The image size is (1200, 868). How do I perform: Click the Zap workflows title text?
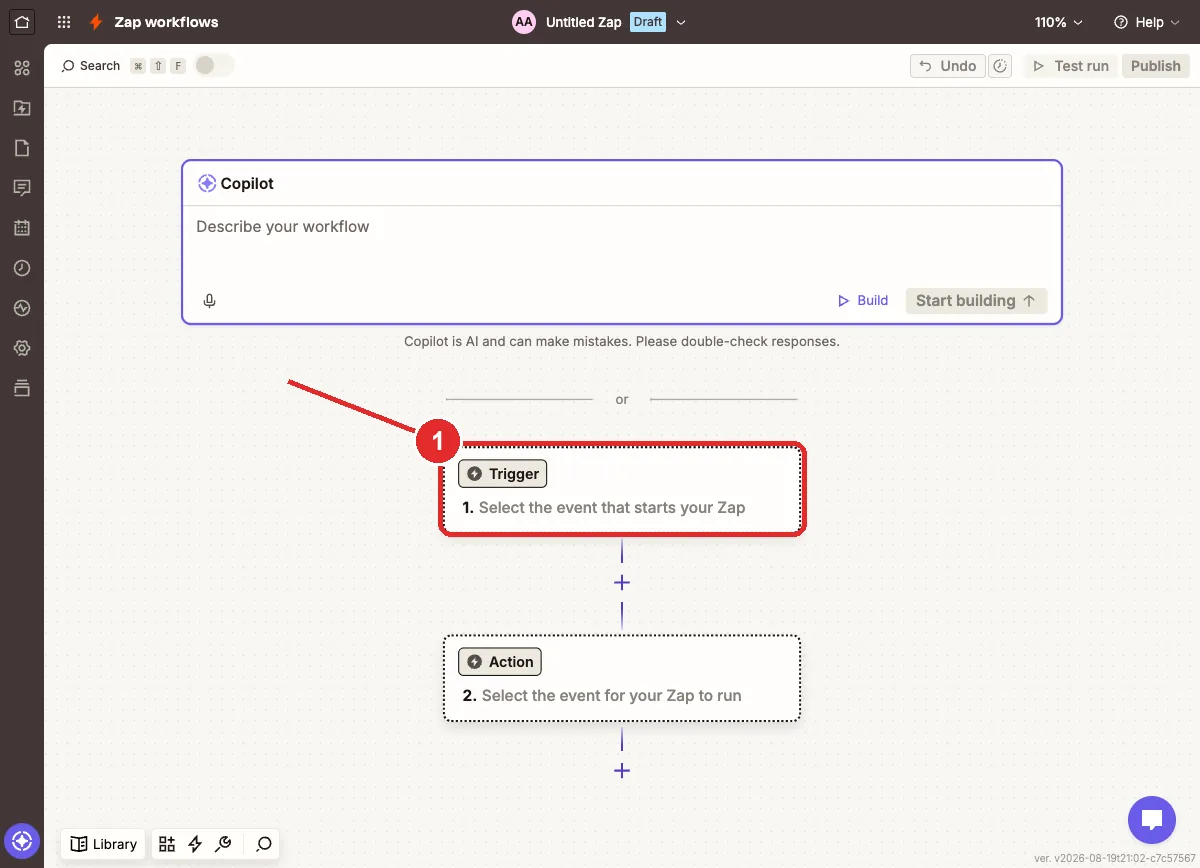point(166,22)
